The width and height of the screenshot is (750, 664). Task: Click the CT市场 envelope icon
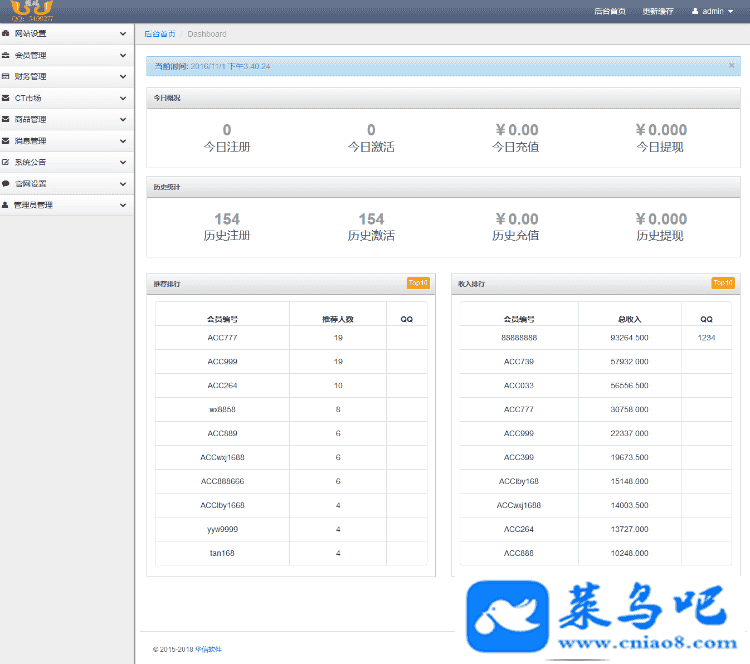point(6,98)
